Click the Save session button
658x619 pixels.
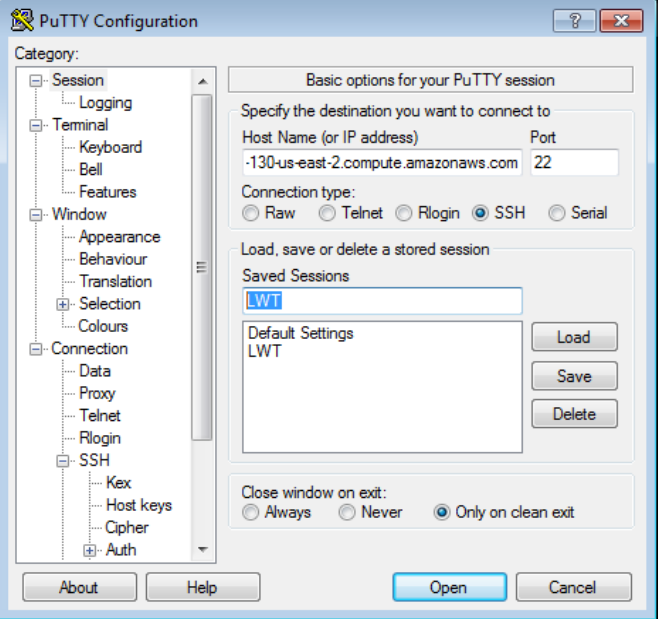click(574, 376)
